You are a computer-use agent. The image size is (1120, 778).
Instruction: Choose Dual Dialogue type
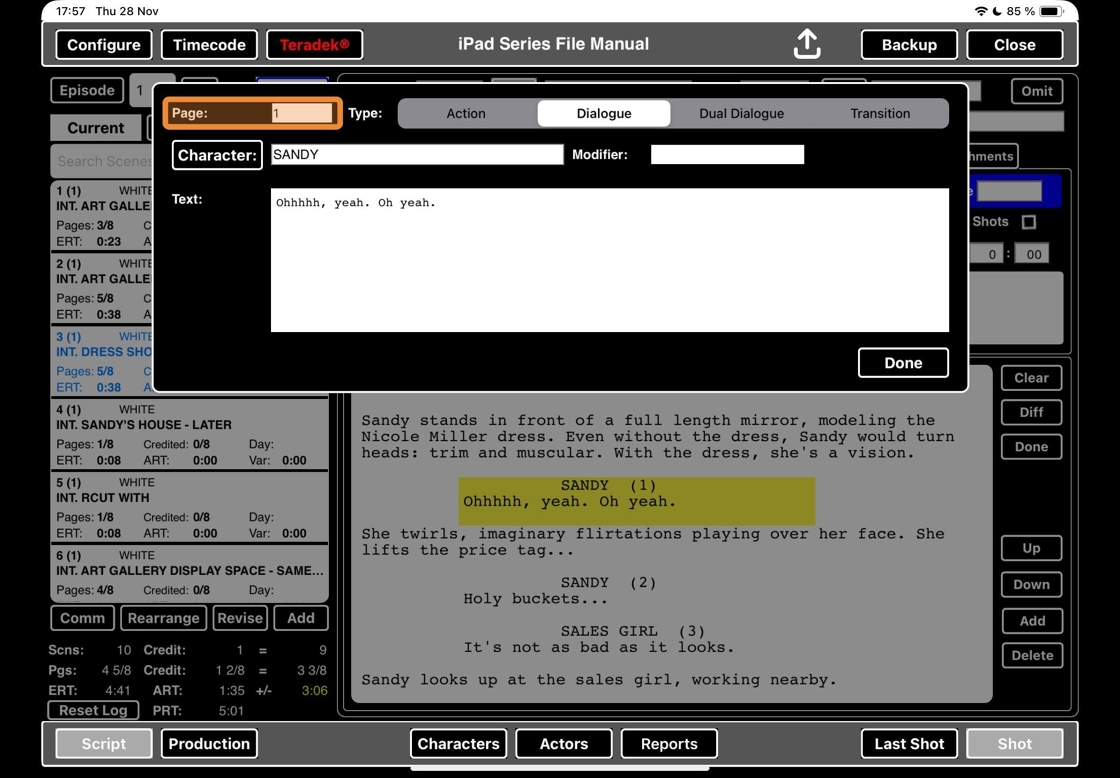coord(741,114)
